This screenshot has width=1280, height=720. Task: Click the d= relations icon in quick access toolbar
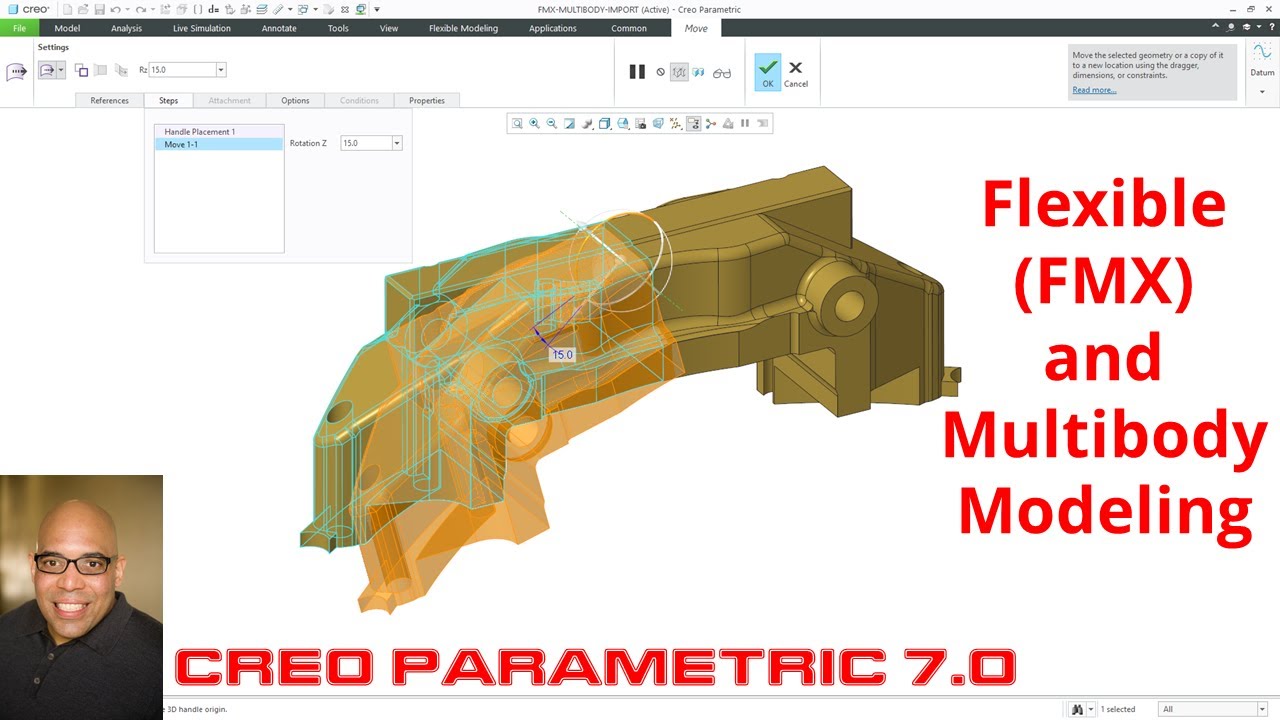214,9
